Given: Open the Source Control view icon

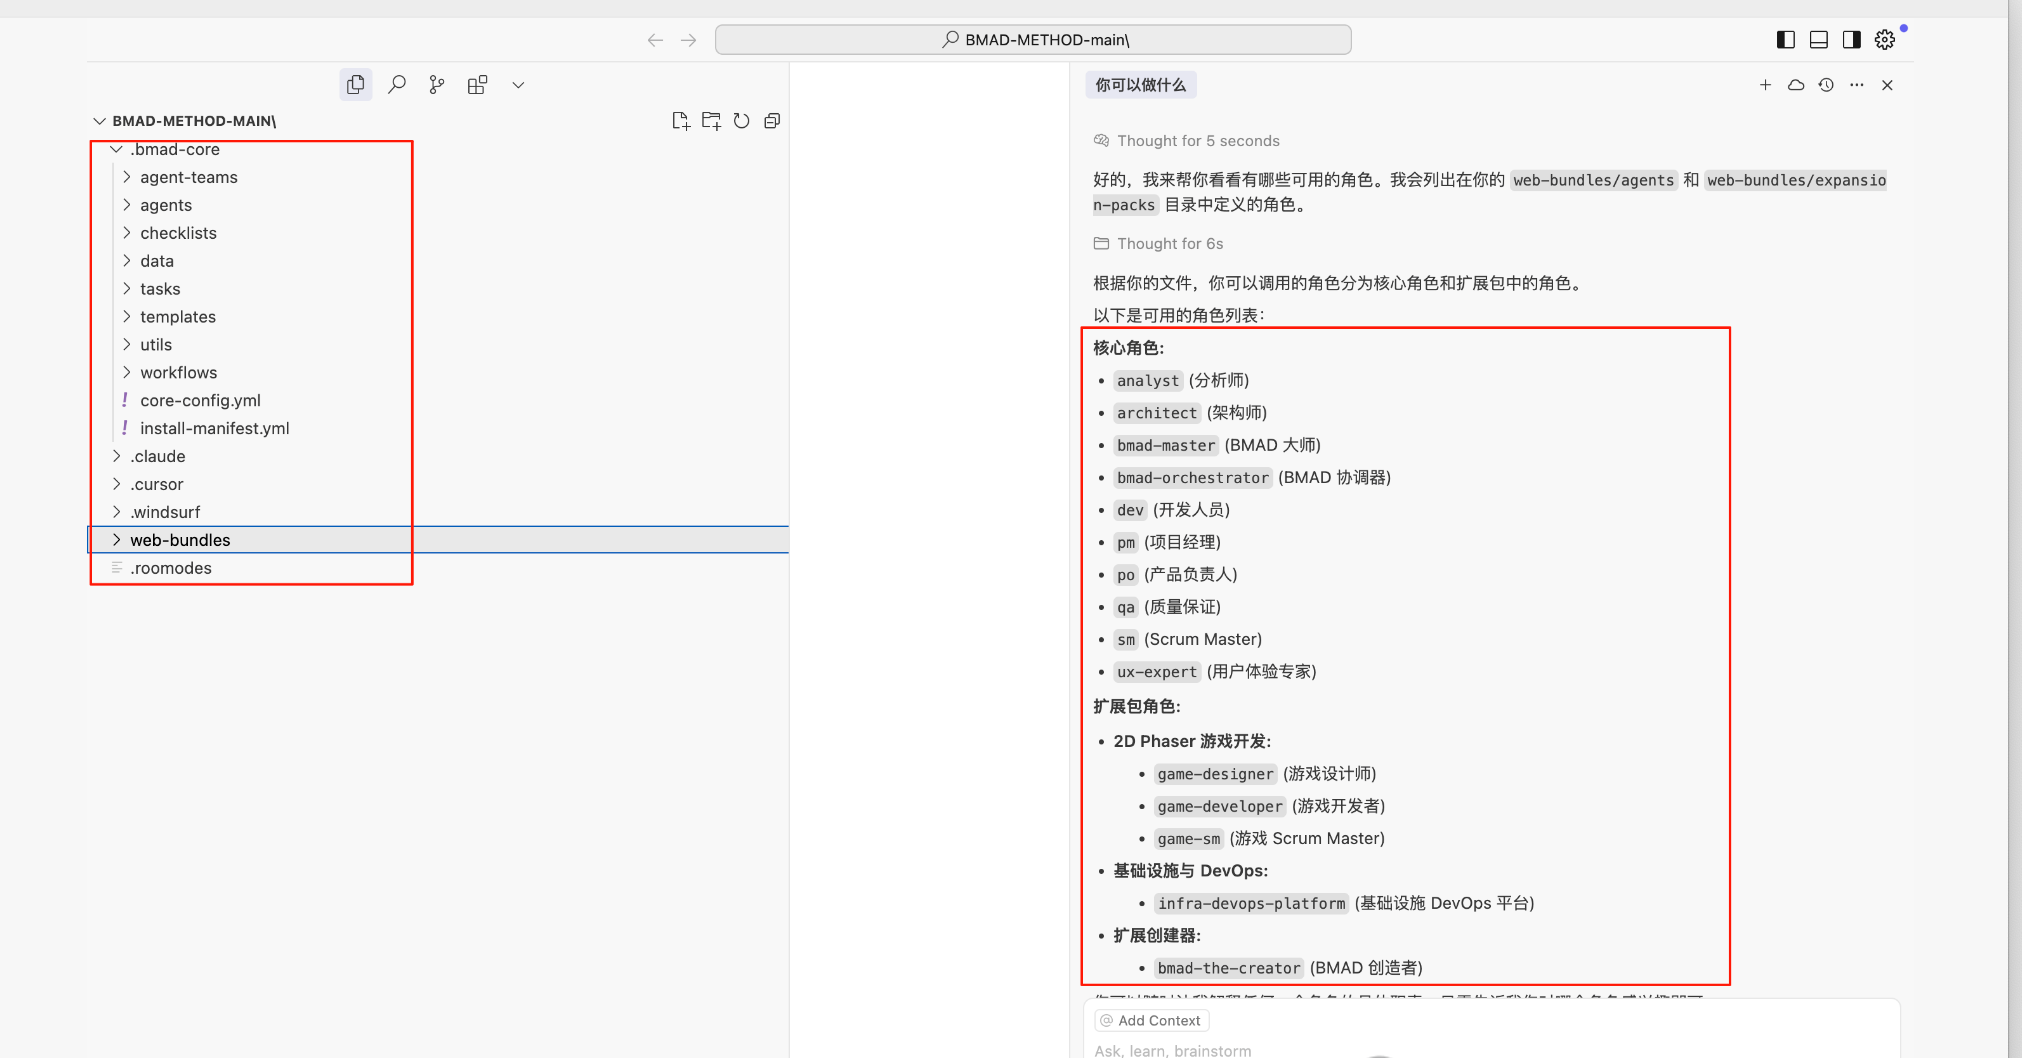Looking at the screenshot, I should tap(437, 85).
